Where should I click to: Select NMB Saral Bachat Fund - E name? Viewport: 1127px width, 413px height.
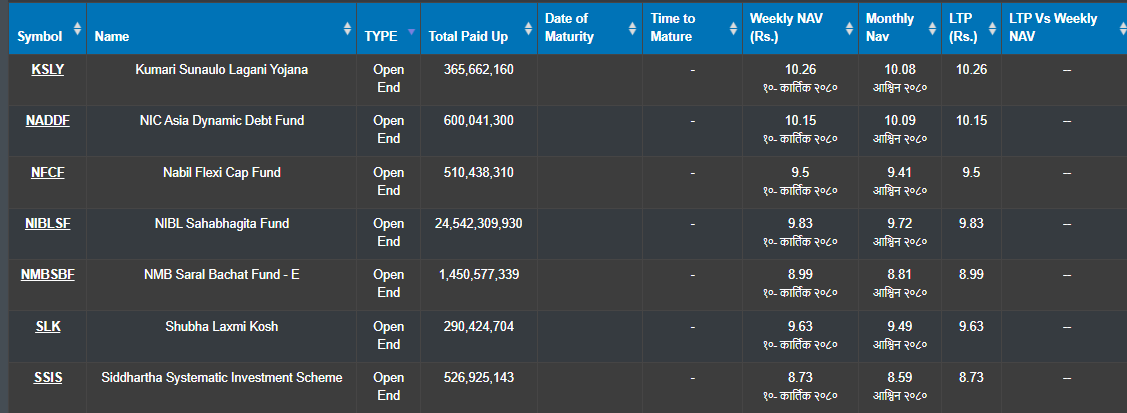[x=221, y=274]
